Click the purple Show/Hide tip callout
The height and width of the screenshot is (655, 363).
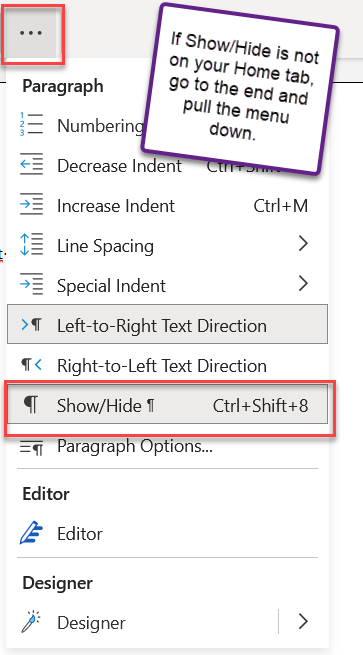240,89
